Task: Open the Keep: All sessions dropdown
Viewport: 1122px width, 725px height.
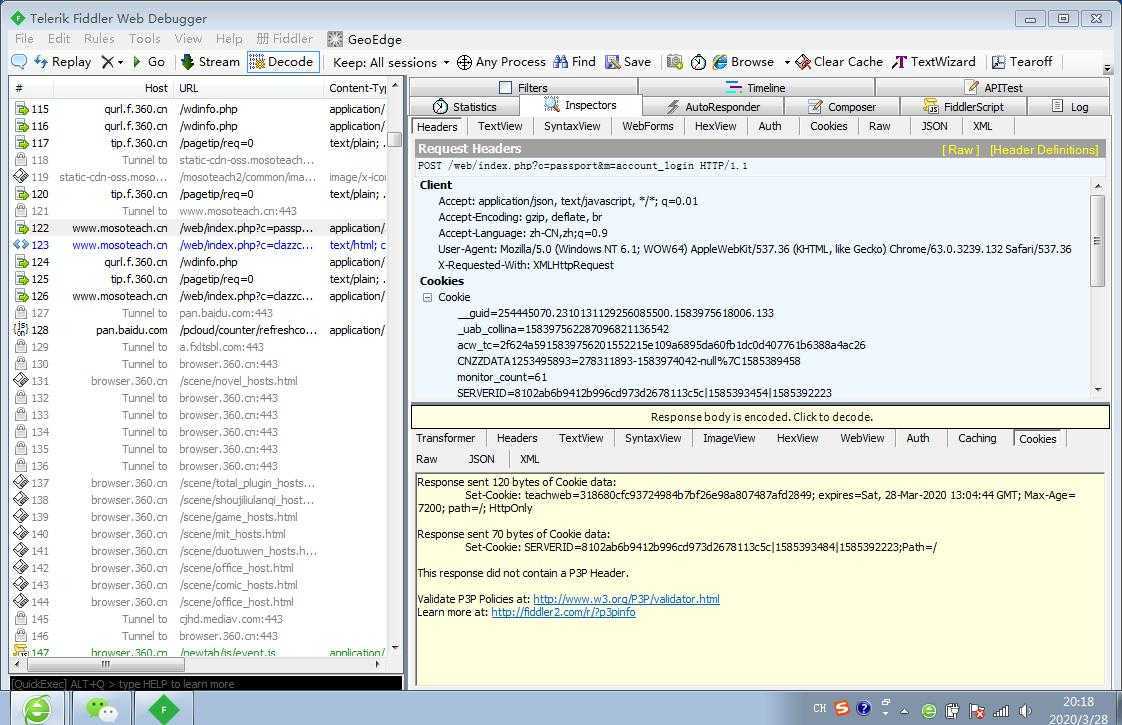Action: coord(390,62)
